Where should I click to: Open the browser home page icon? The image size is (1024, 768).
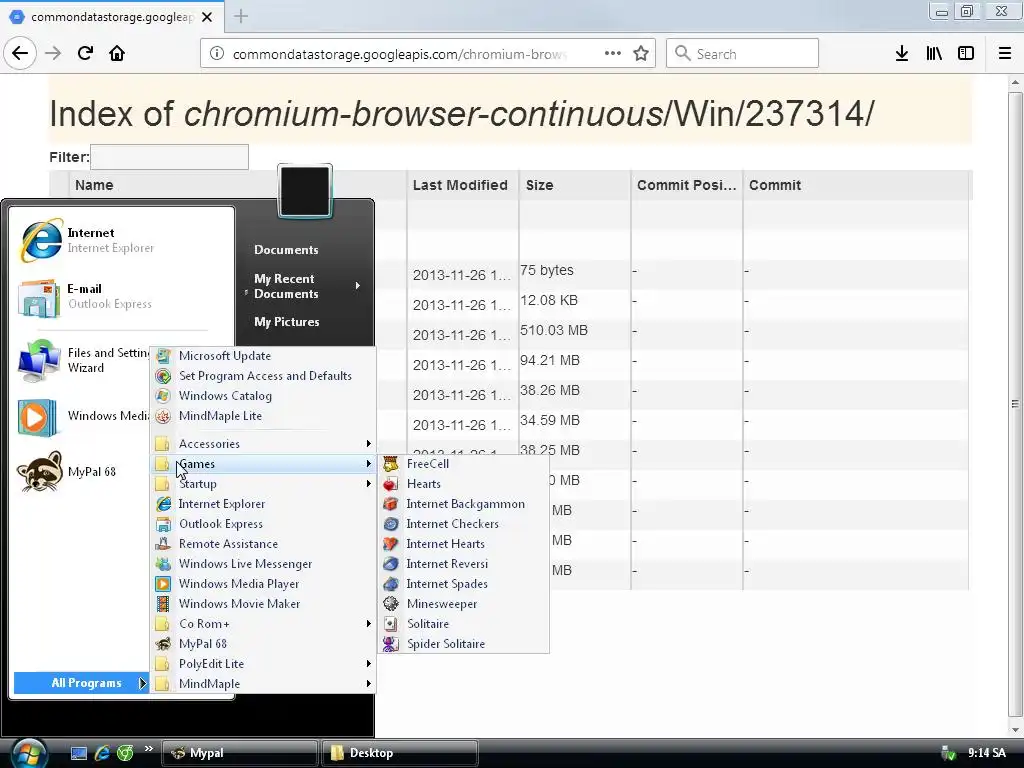(x=117, y=53)
